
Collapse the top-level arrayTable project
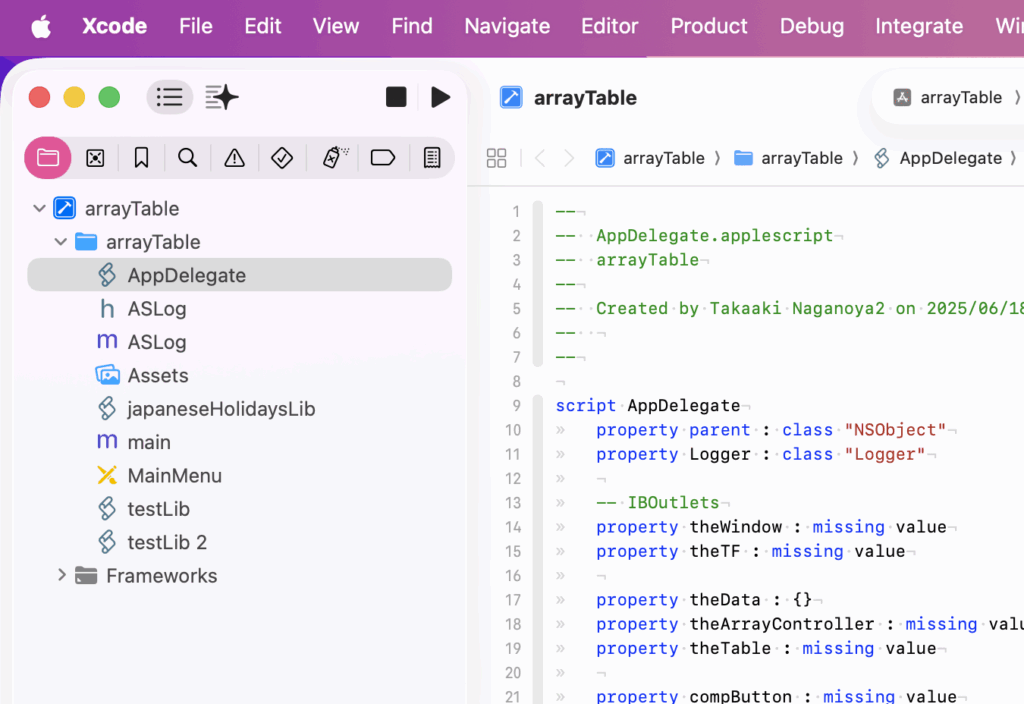[x=39, y=209]
